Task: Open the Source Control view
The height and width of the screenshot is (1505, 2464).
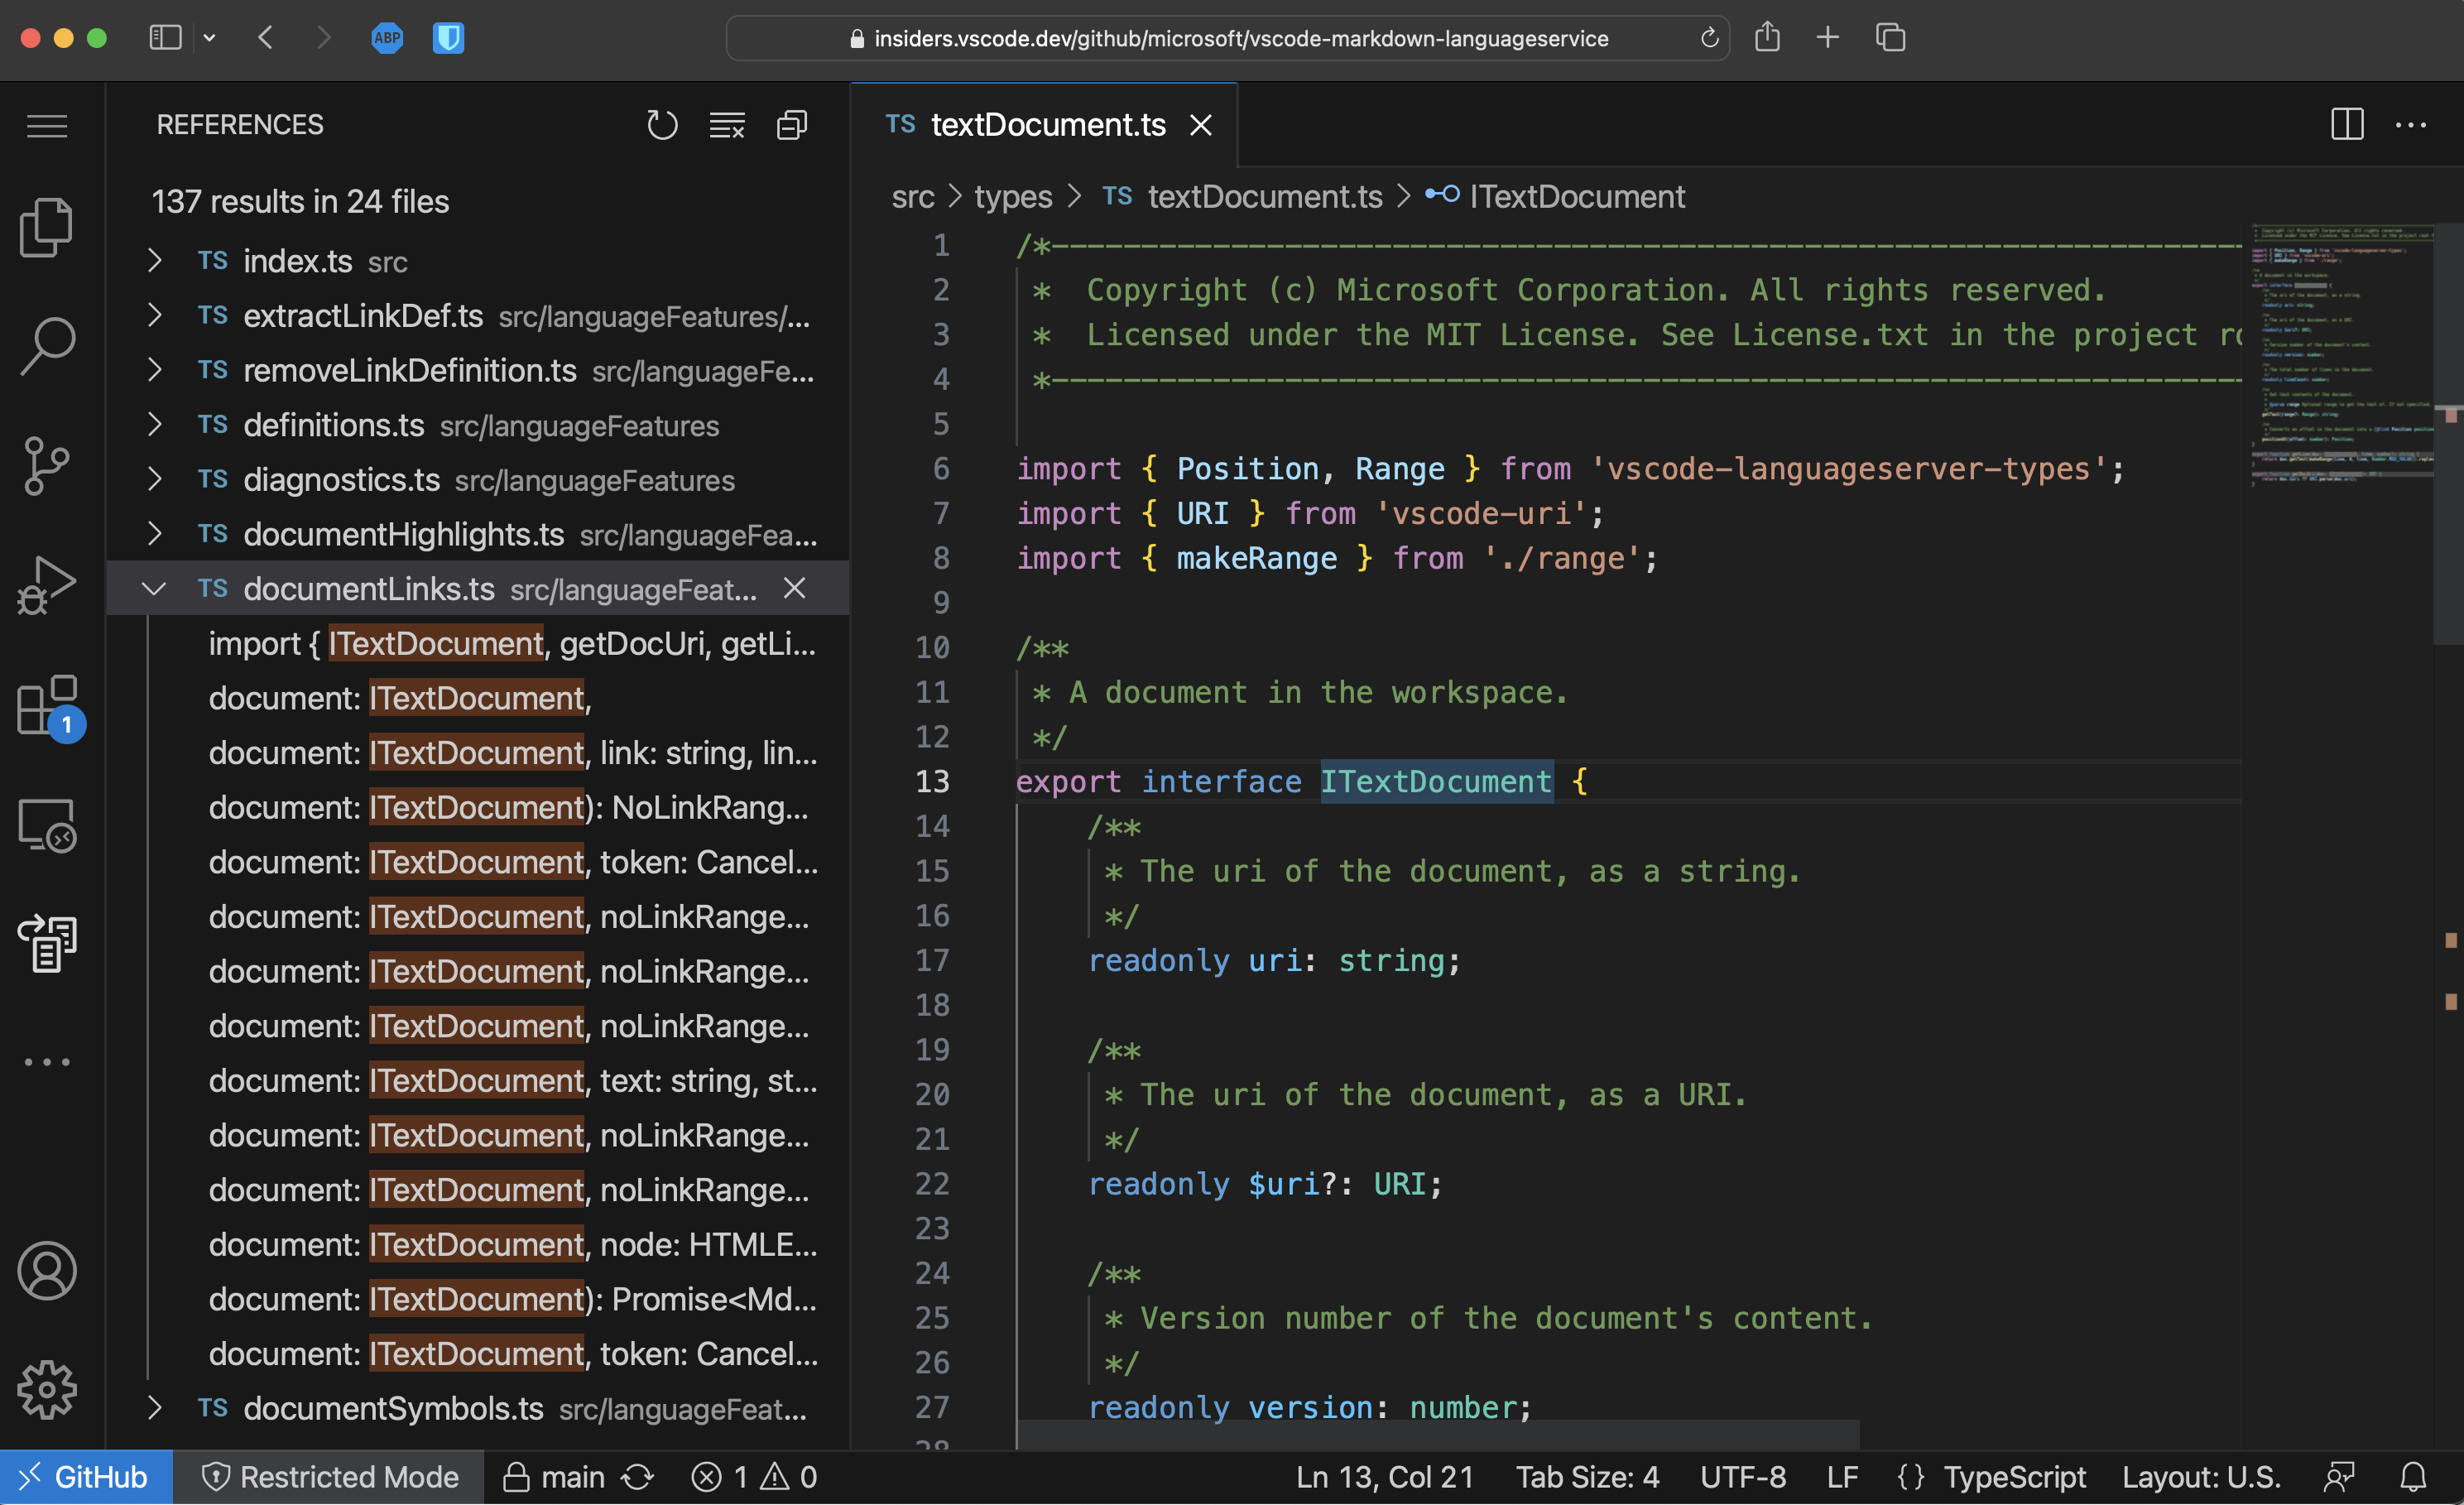Action: coord(46,466)
